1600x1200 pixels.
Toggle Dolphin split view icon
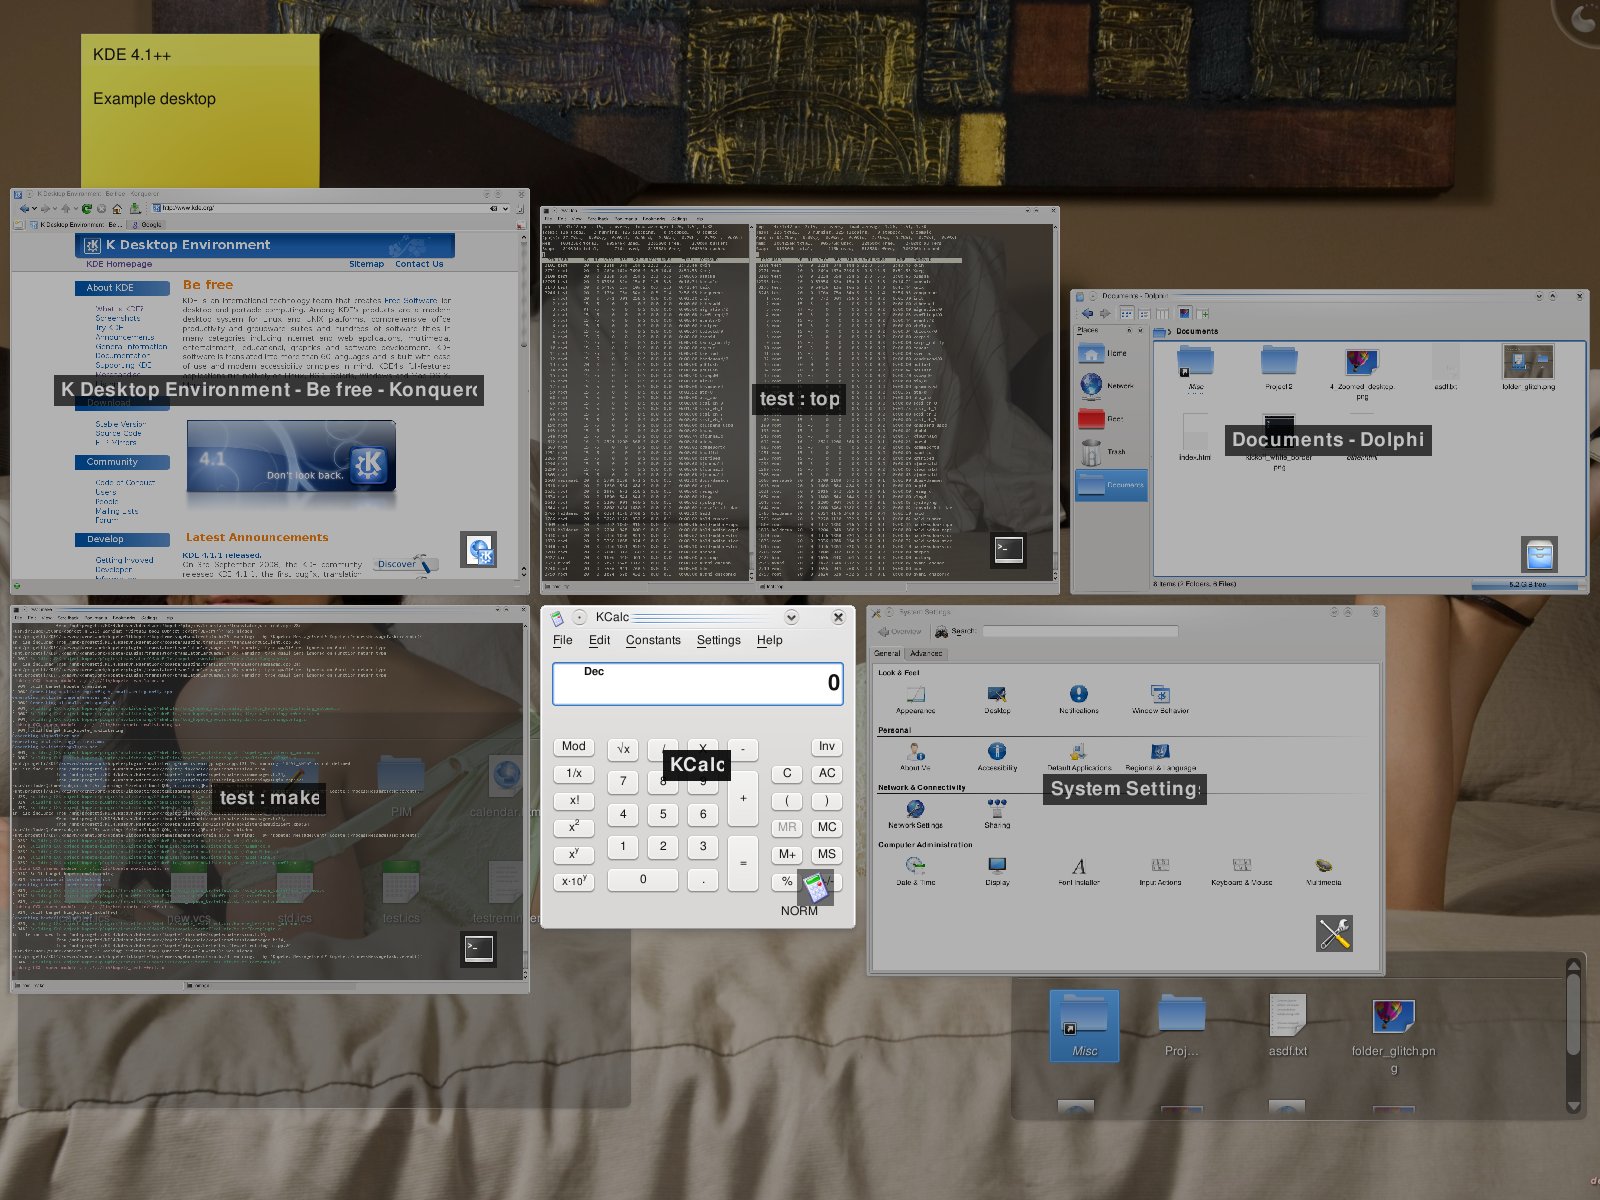(1203, 313)
